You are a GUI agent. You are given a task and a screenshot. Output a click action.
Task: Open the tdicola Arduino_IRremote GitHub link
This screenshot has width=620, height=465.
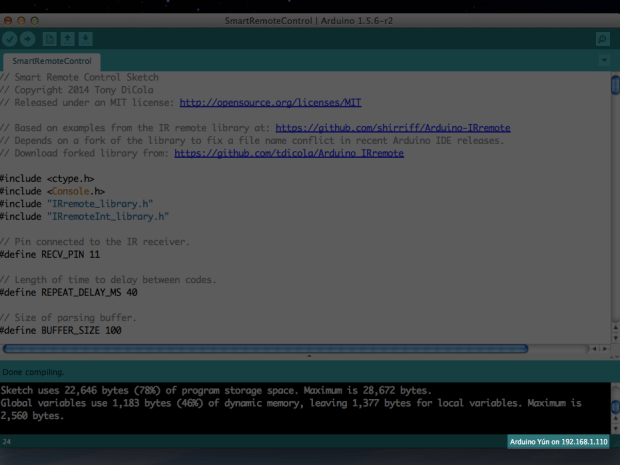pyautogui.click(x=289, y=153)
